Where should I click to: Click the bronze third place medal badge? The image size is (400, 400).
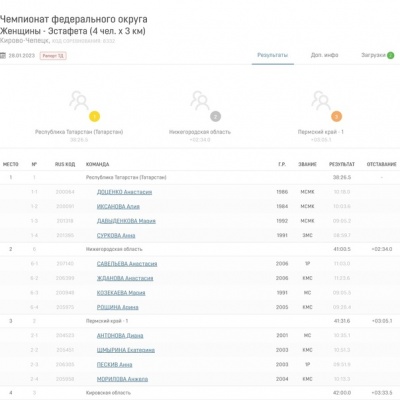click(x=336, y=116)
